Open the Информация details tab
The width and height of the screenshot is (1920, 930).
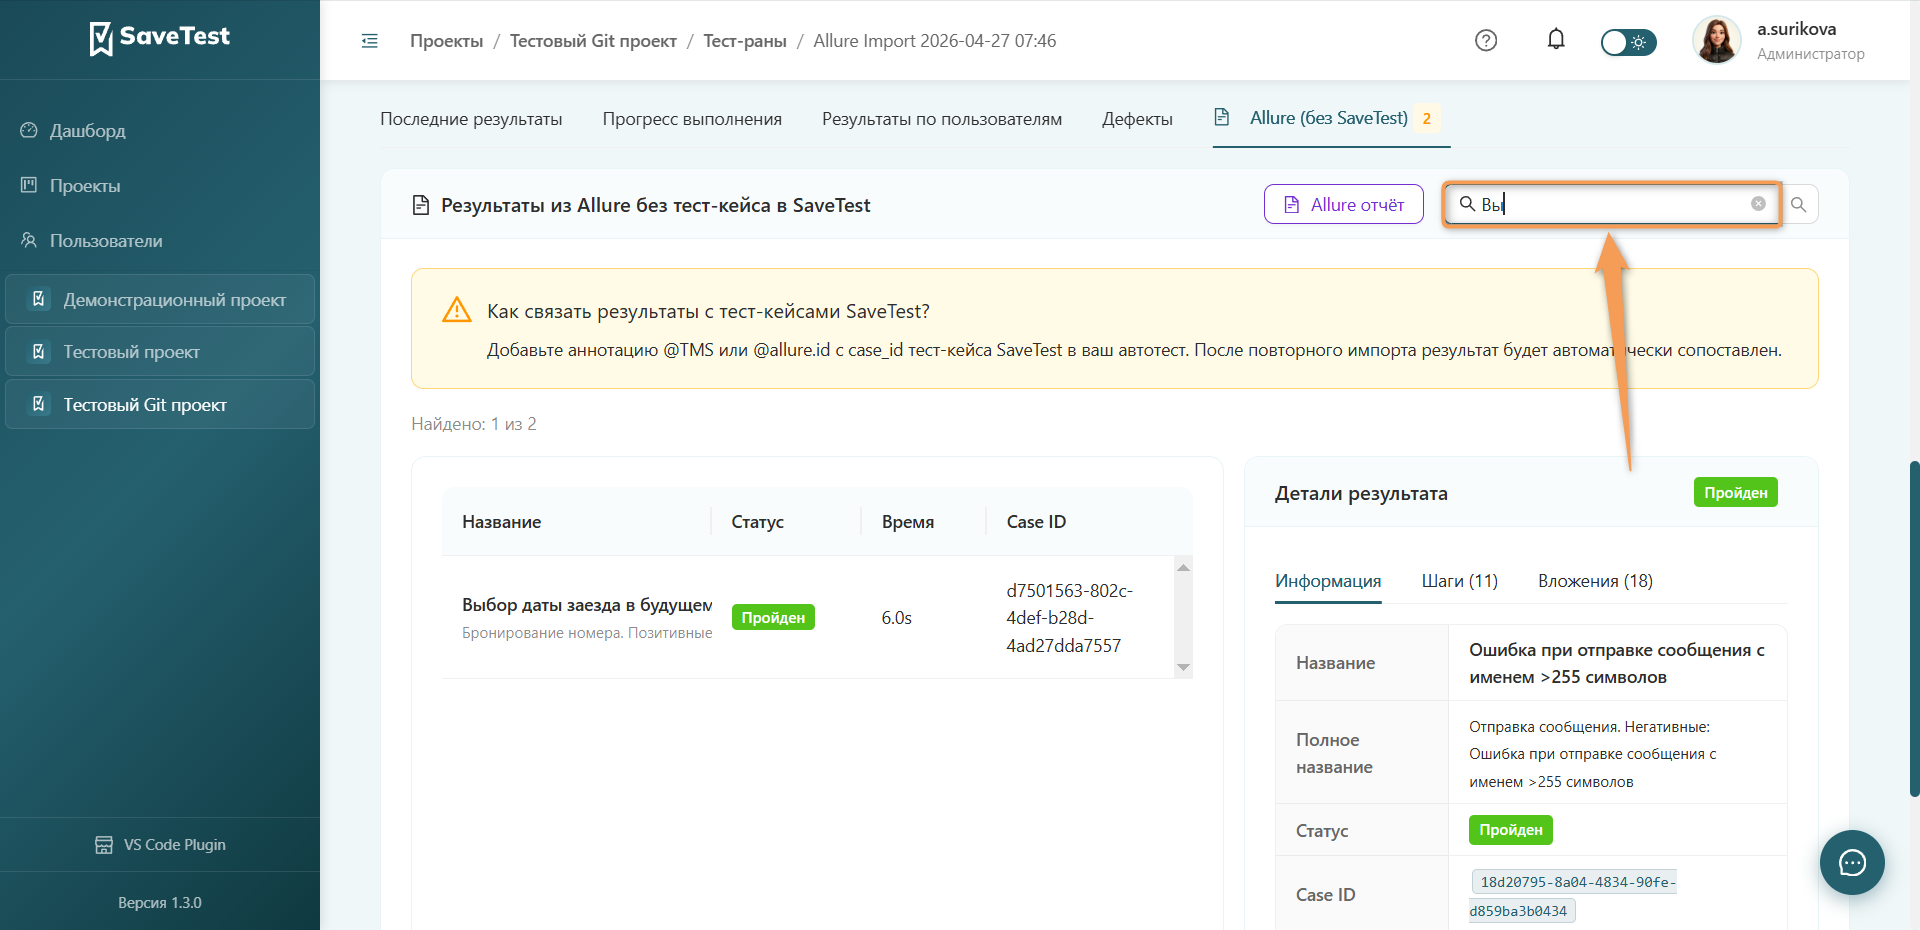1328,581
